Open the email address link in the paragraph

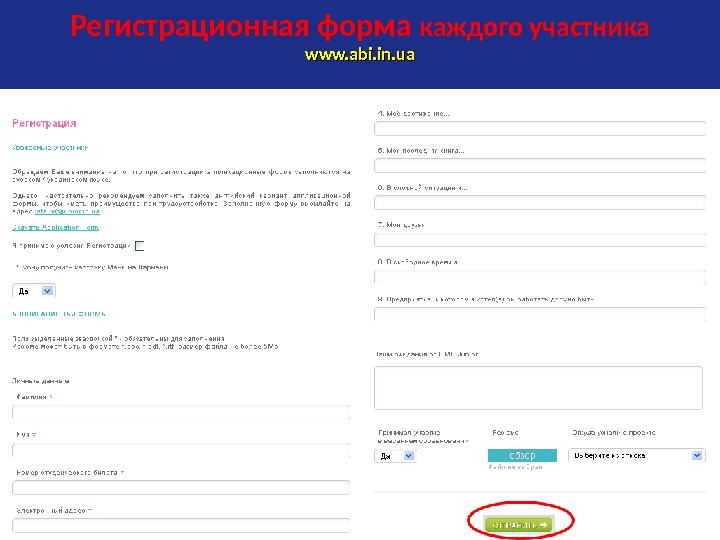[67, 211]
